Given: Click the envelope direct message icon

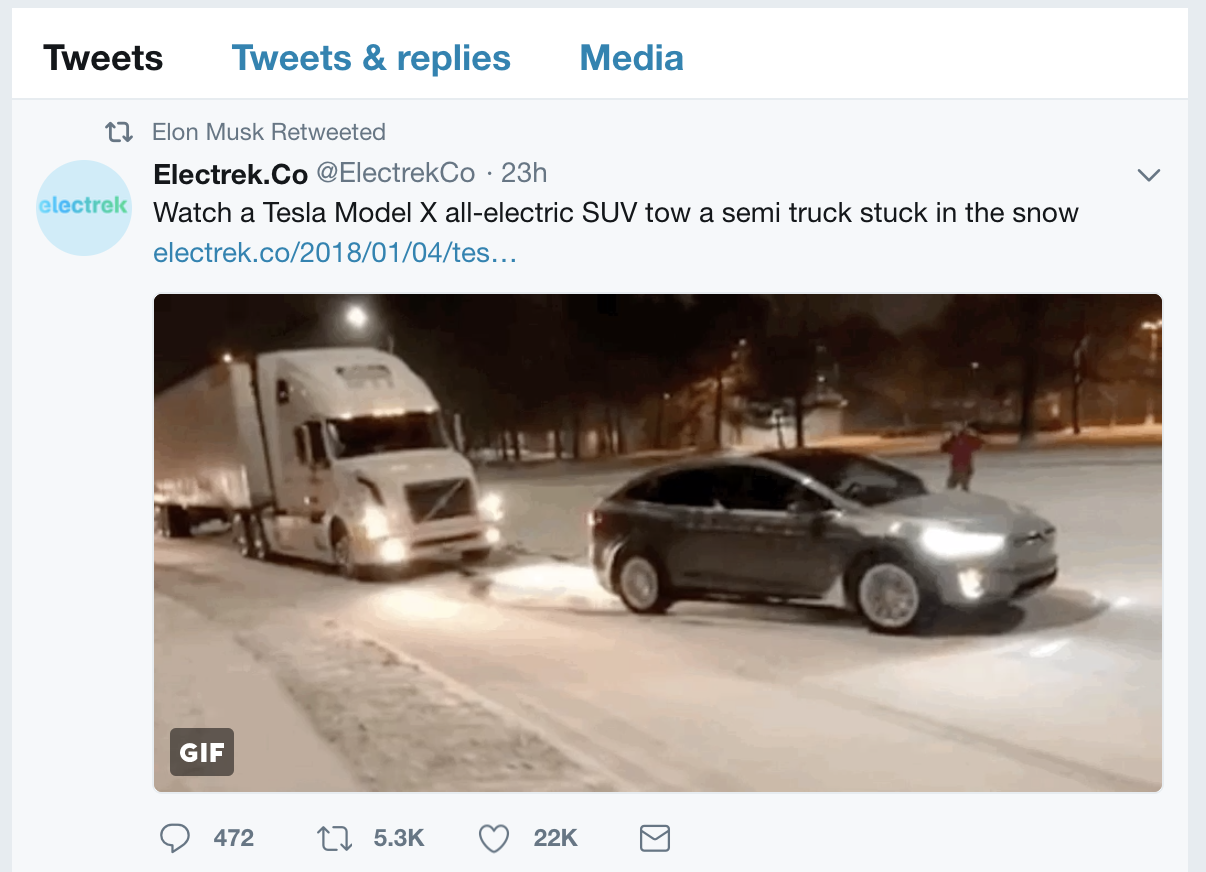Looking at the screenshot, I should (654, 838).
